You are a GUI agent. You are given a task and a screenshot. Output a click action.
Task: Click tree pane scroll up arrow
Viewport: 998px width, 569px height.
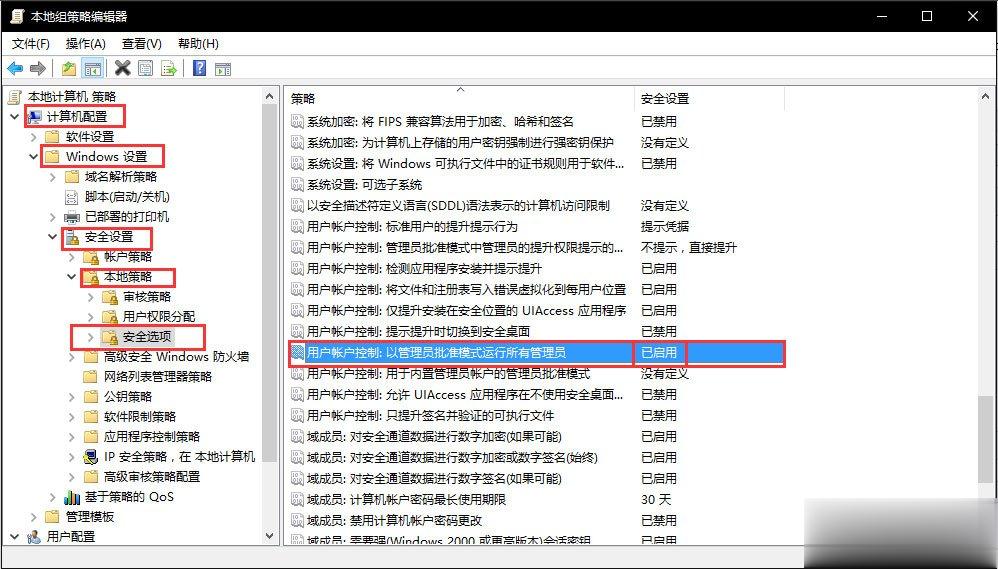click(x=270, y=96)
